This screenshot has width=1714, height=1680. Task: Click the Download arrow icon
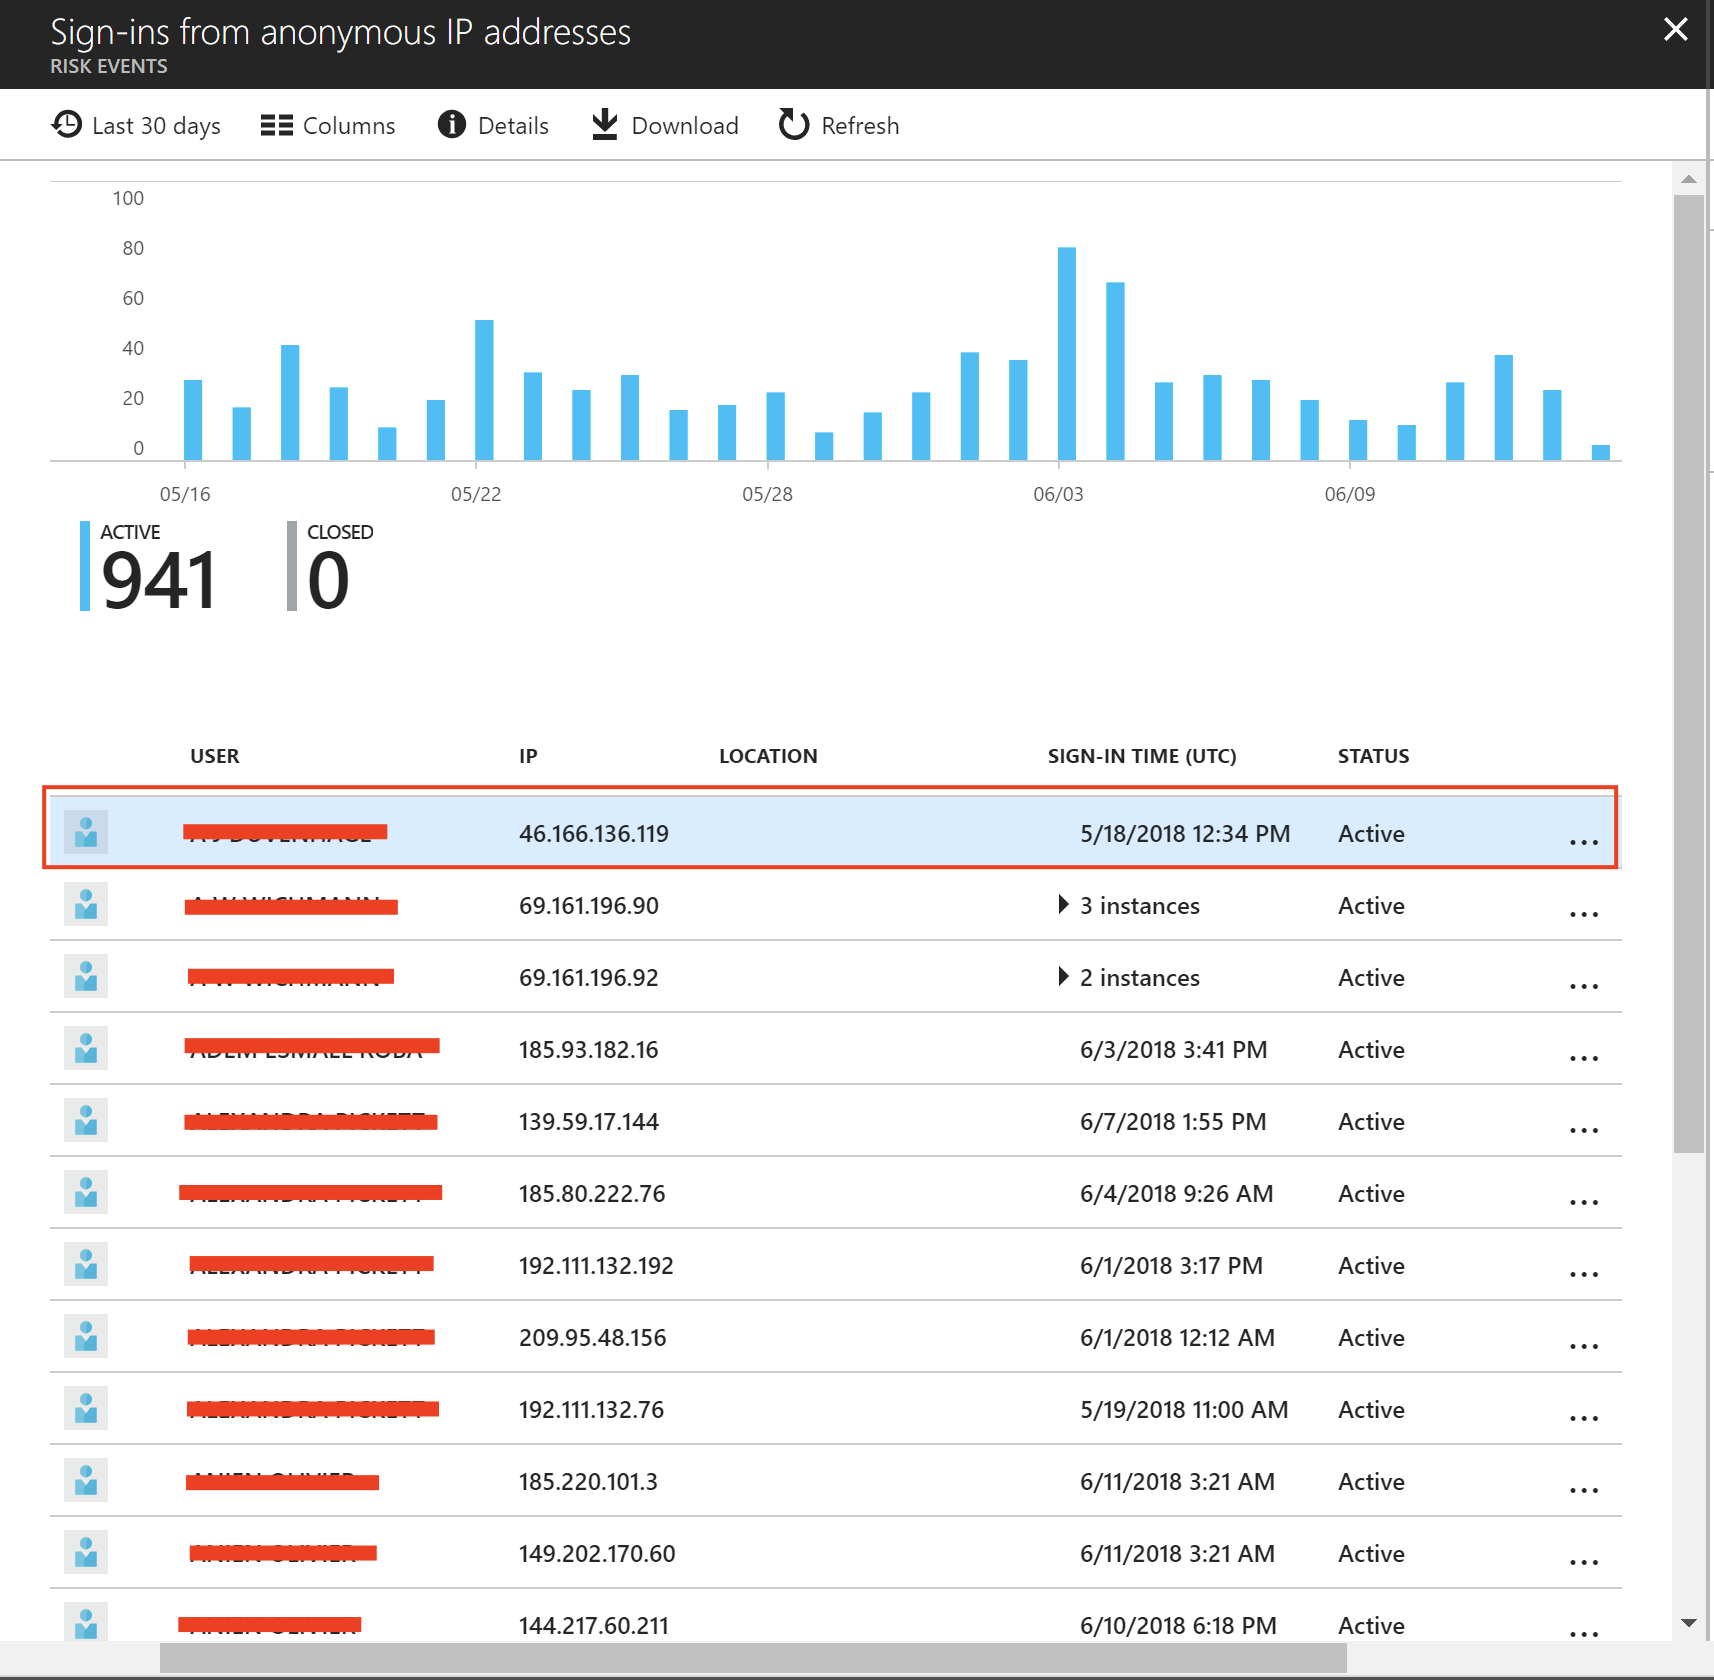[604, 125]
